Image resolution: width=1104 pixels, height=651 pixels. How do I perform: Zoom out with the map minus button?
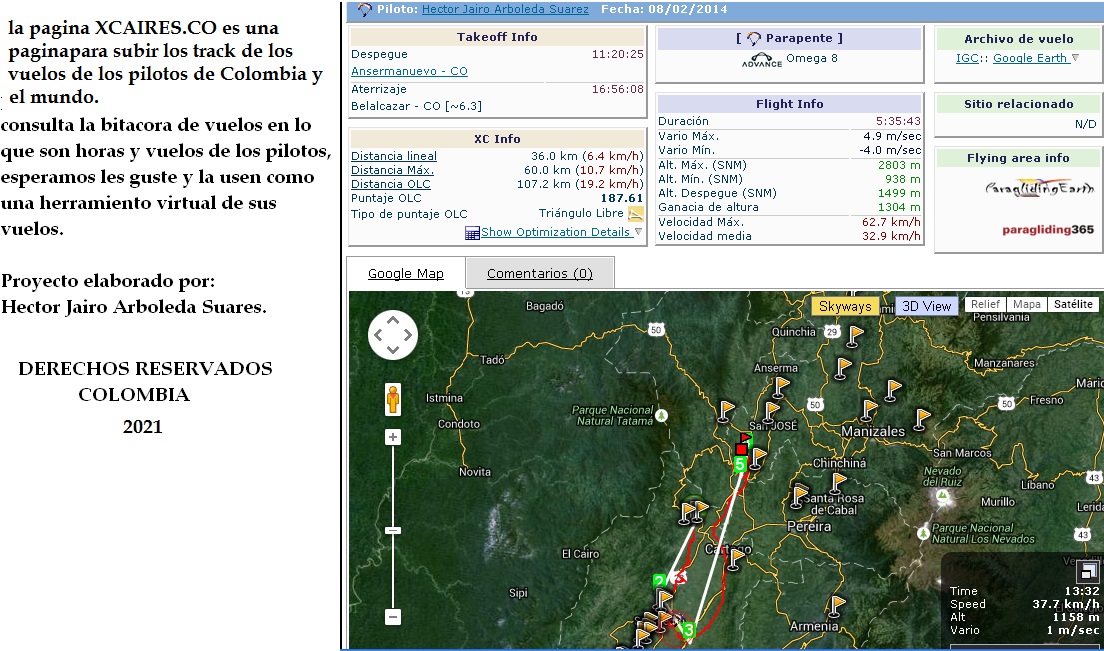coord(393,617)
